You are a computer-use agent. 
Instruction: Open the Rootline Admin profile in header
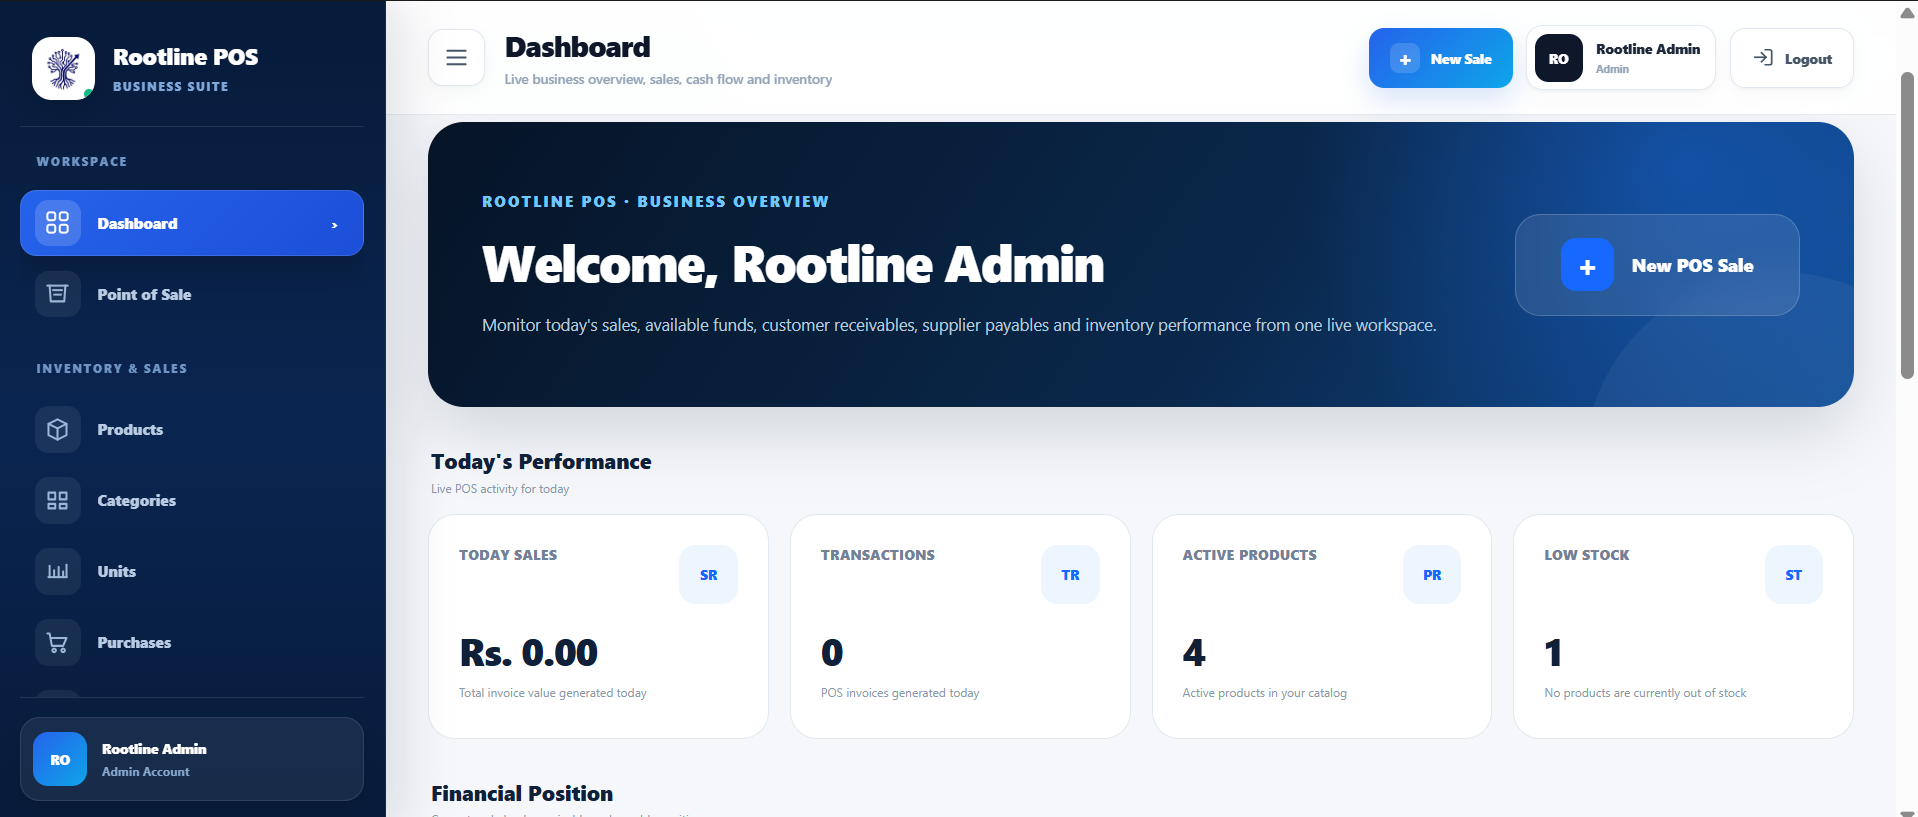tap(1621, 58)
